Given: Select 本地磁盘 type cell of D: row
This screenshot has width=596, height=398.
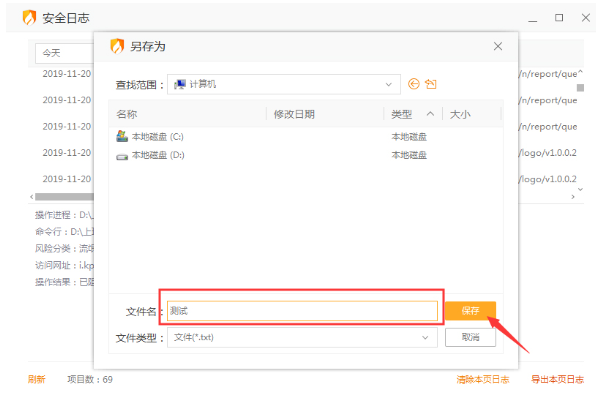Looking at the screenshot, I should 409,155.
